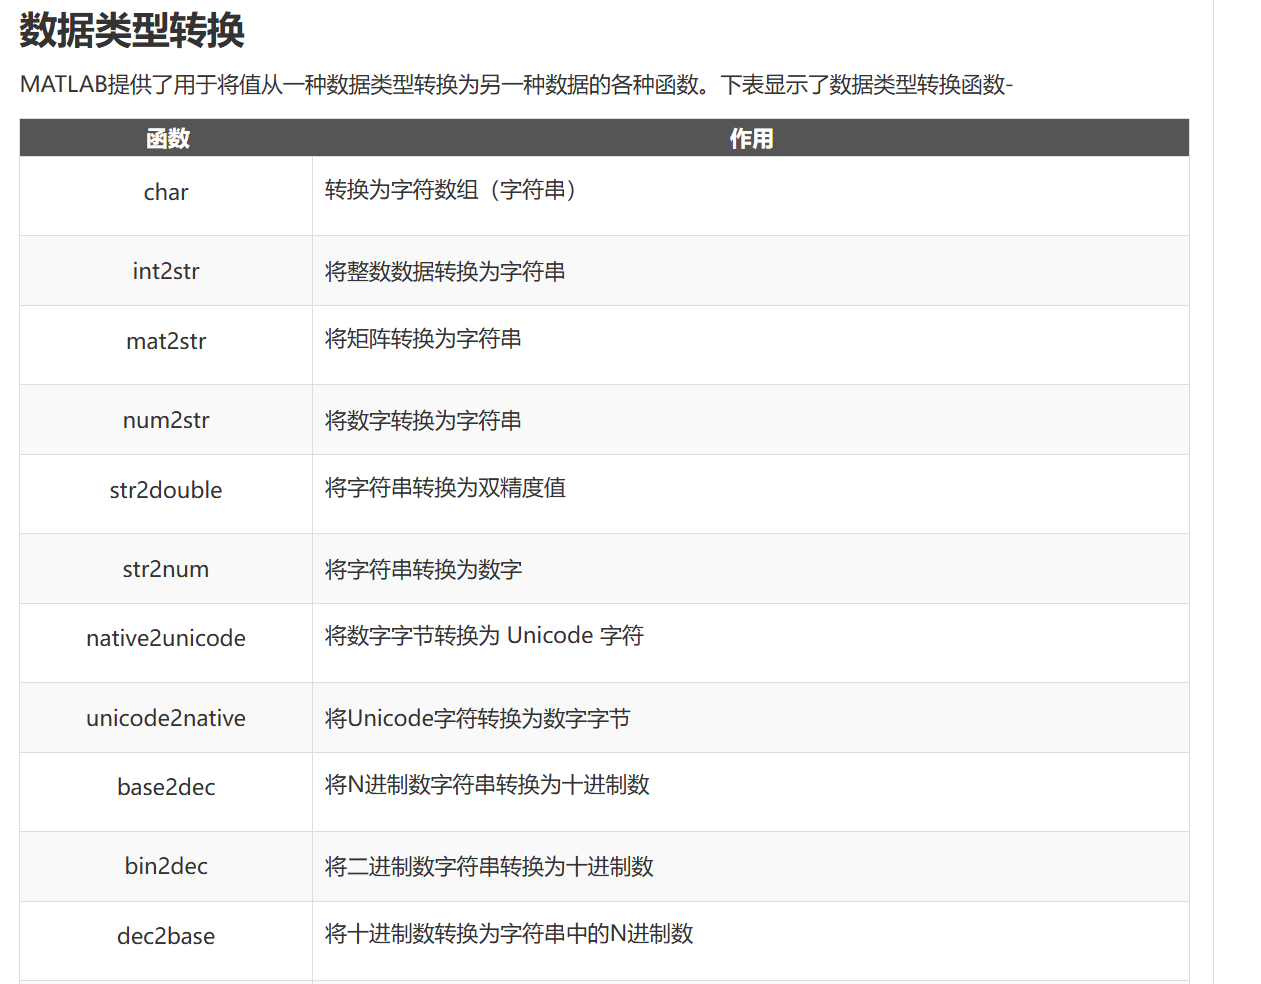Click the description 将字符串转换为数字
The image size is (1261, 984).
423,569
